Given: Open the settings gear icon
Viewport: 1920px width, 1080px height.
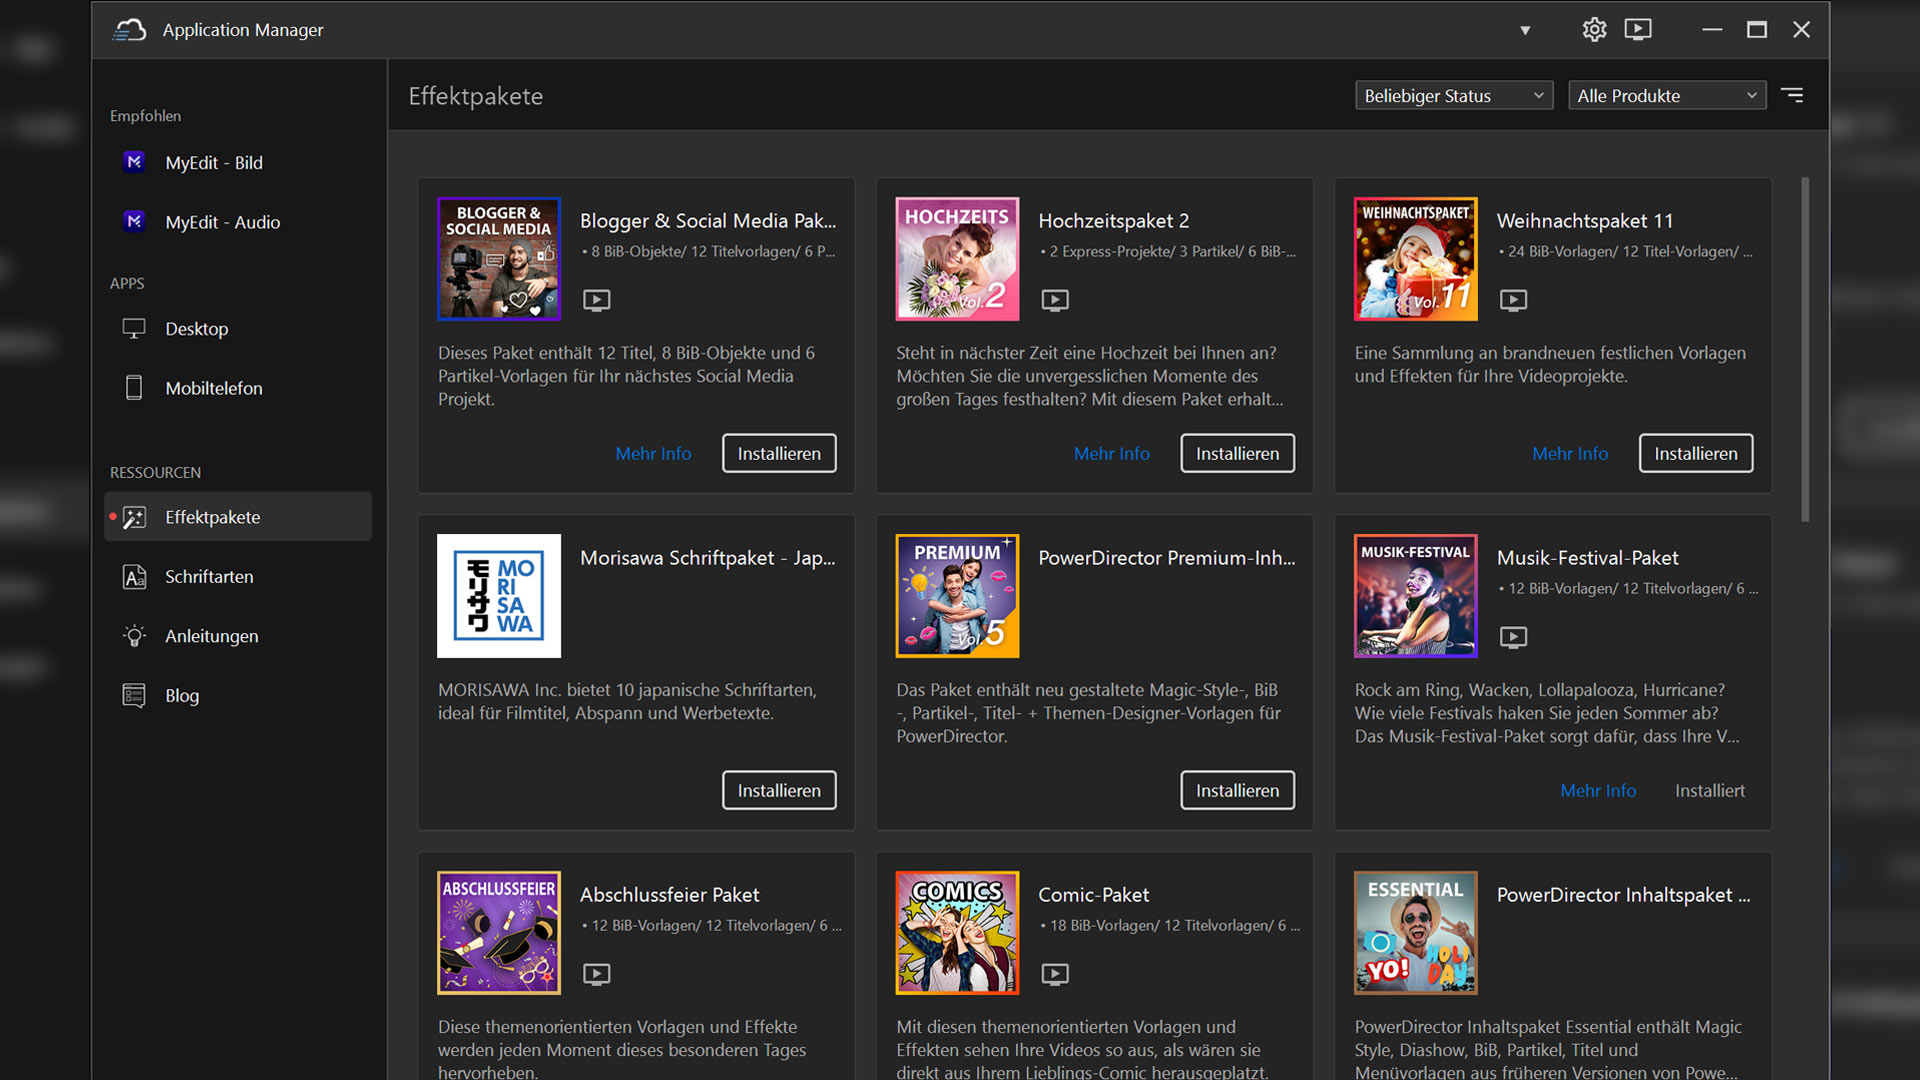Looking at the screenshot, I should (x=1594, y=30).
